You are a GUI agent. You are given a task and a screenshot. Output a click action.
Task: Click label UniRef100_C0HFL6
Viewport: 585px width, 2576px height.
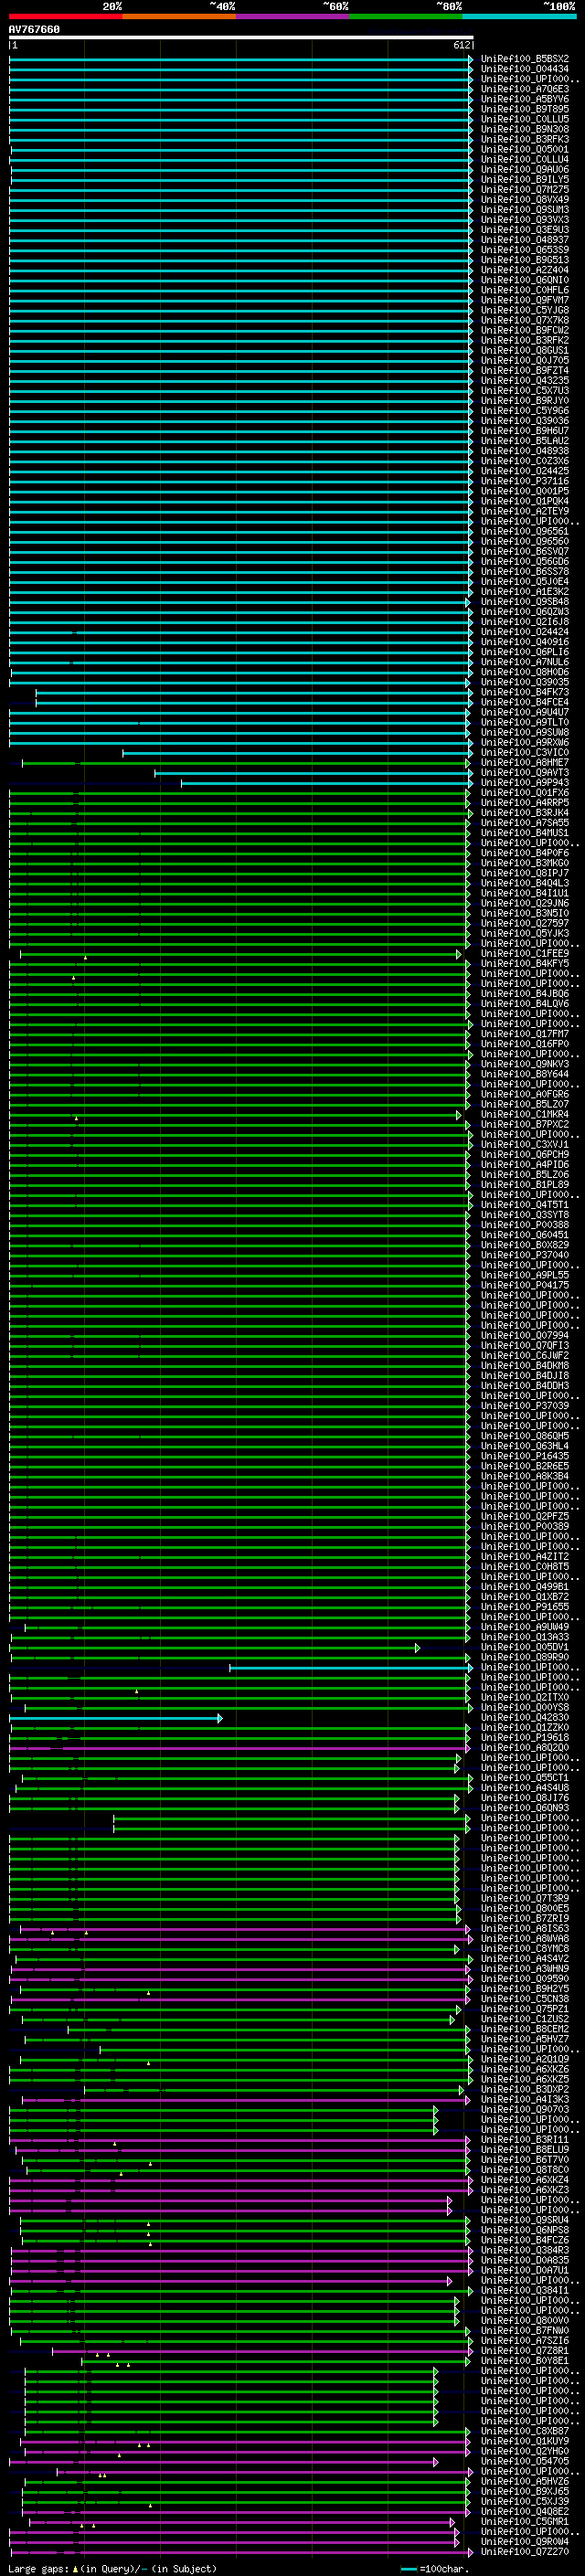525,290
